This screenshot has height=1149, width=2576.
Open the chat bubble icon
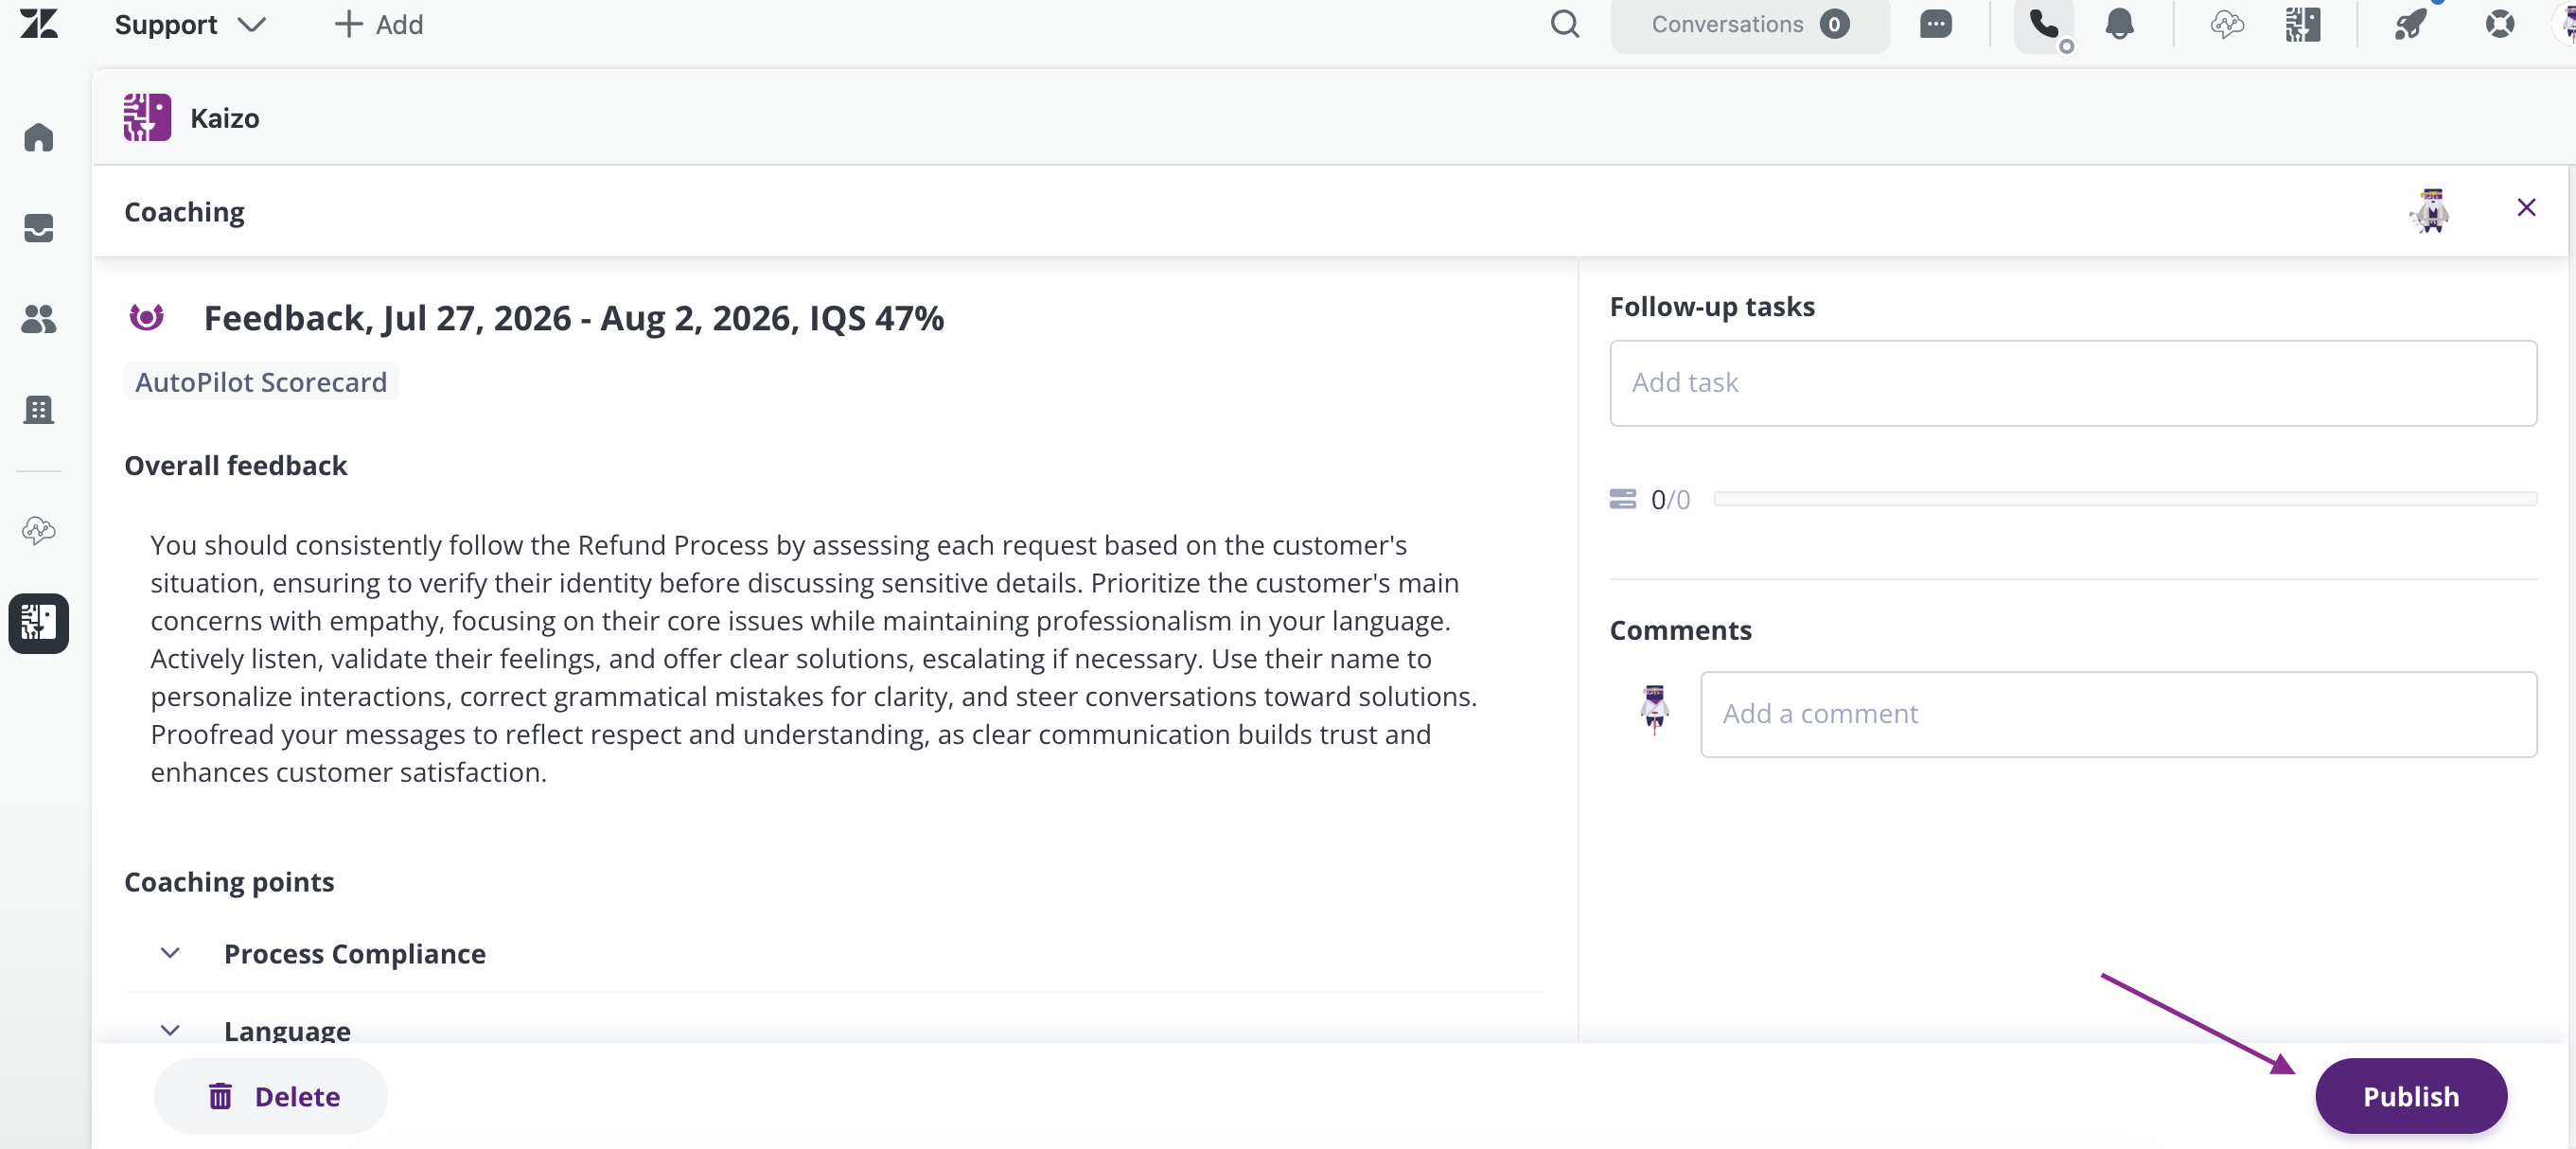pos(1935,24)
